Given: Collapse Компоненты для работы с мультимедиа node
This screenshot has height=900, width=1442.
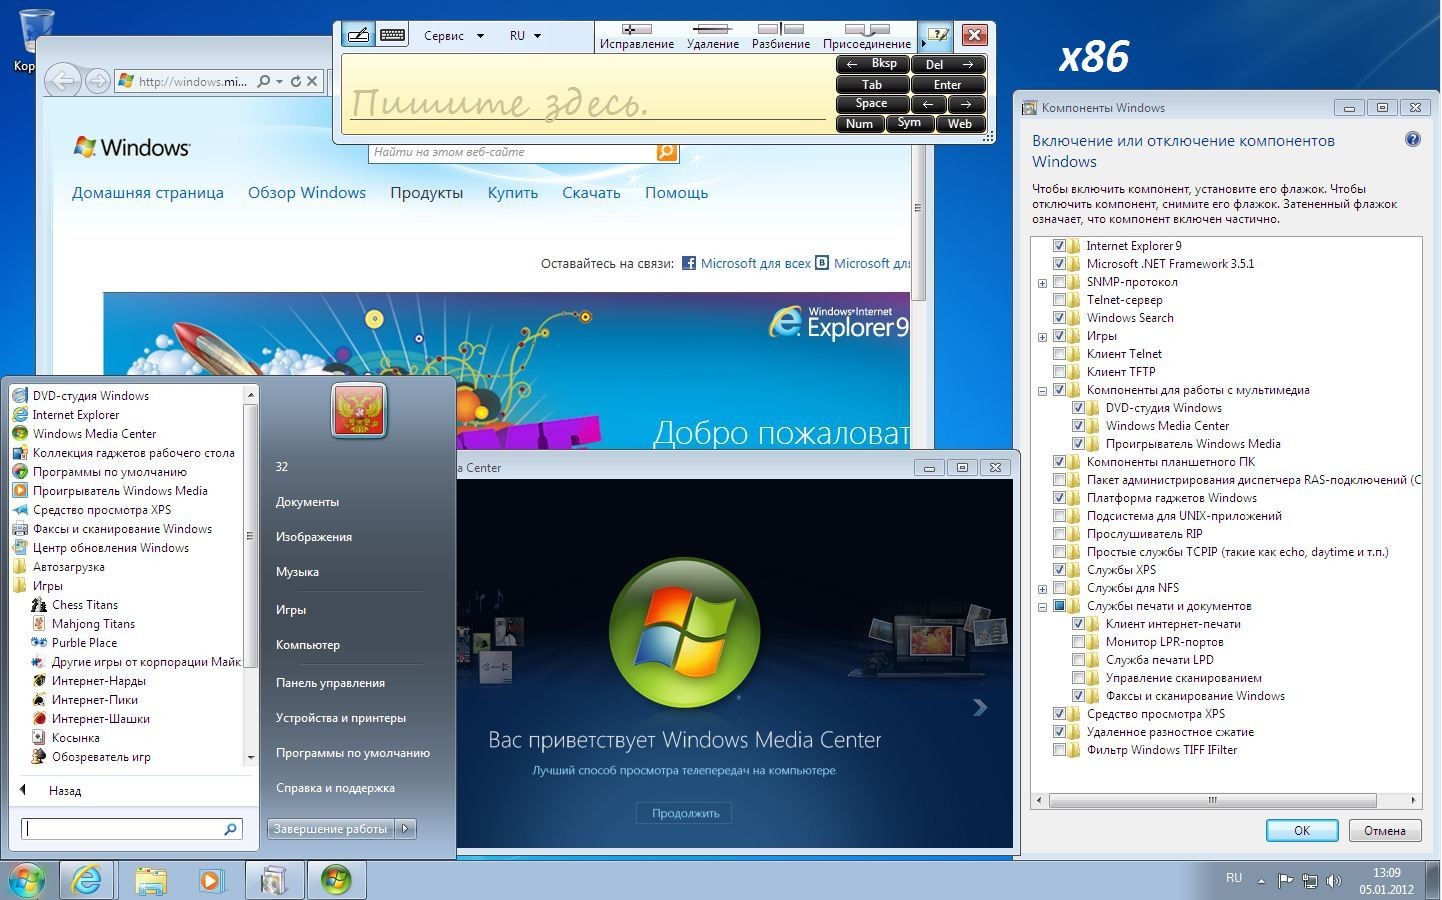Looking at the screenshot, I should [1042, 391].
